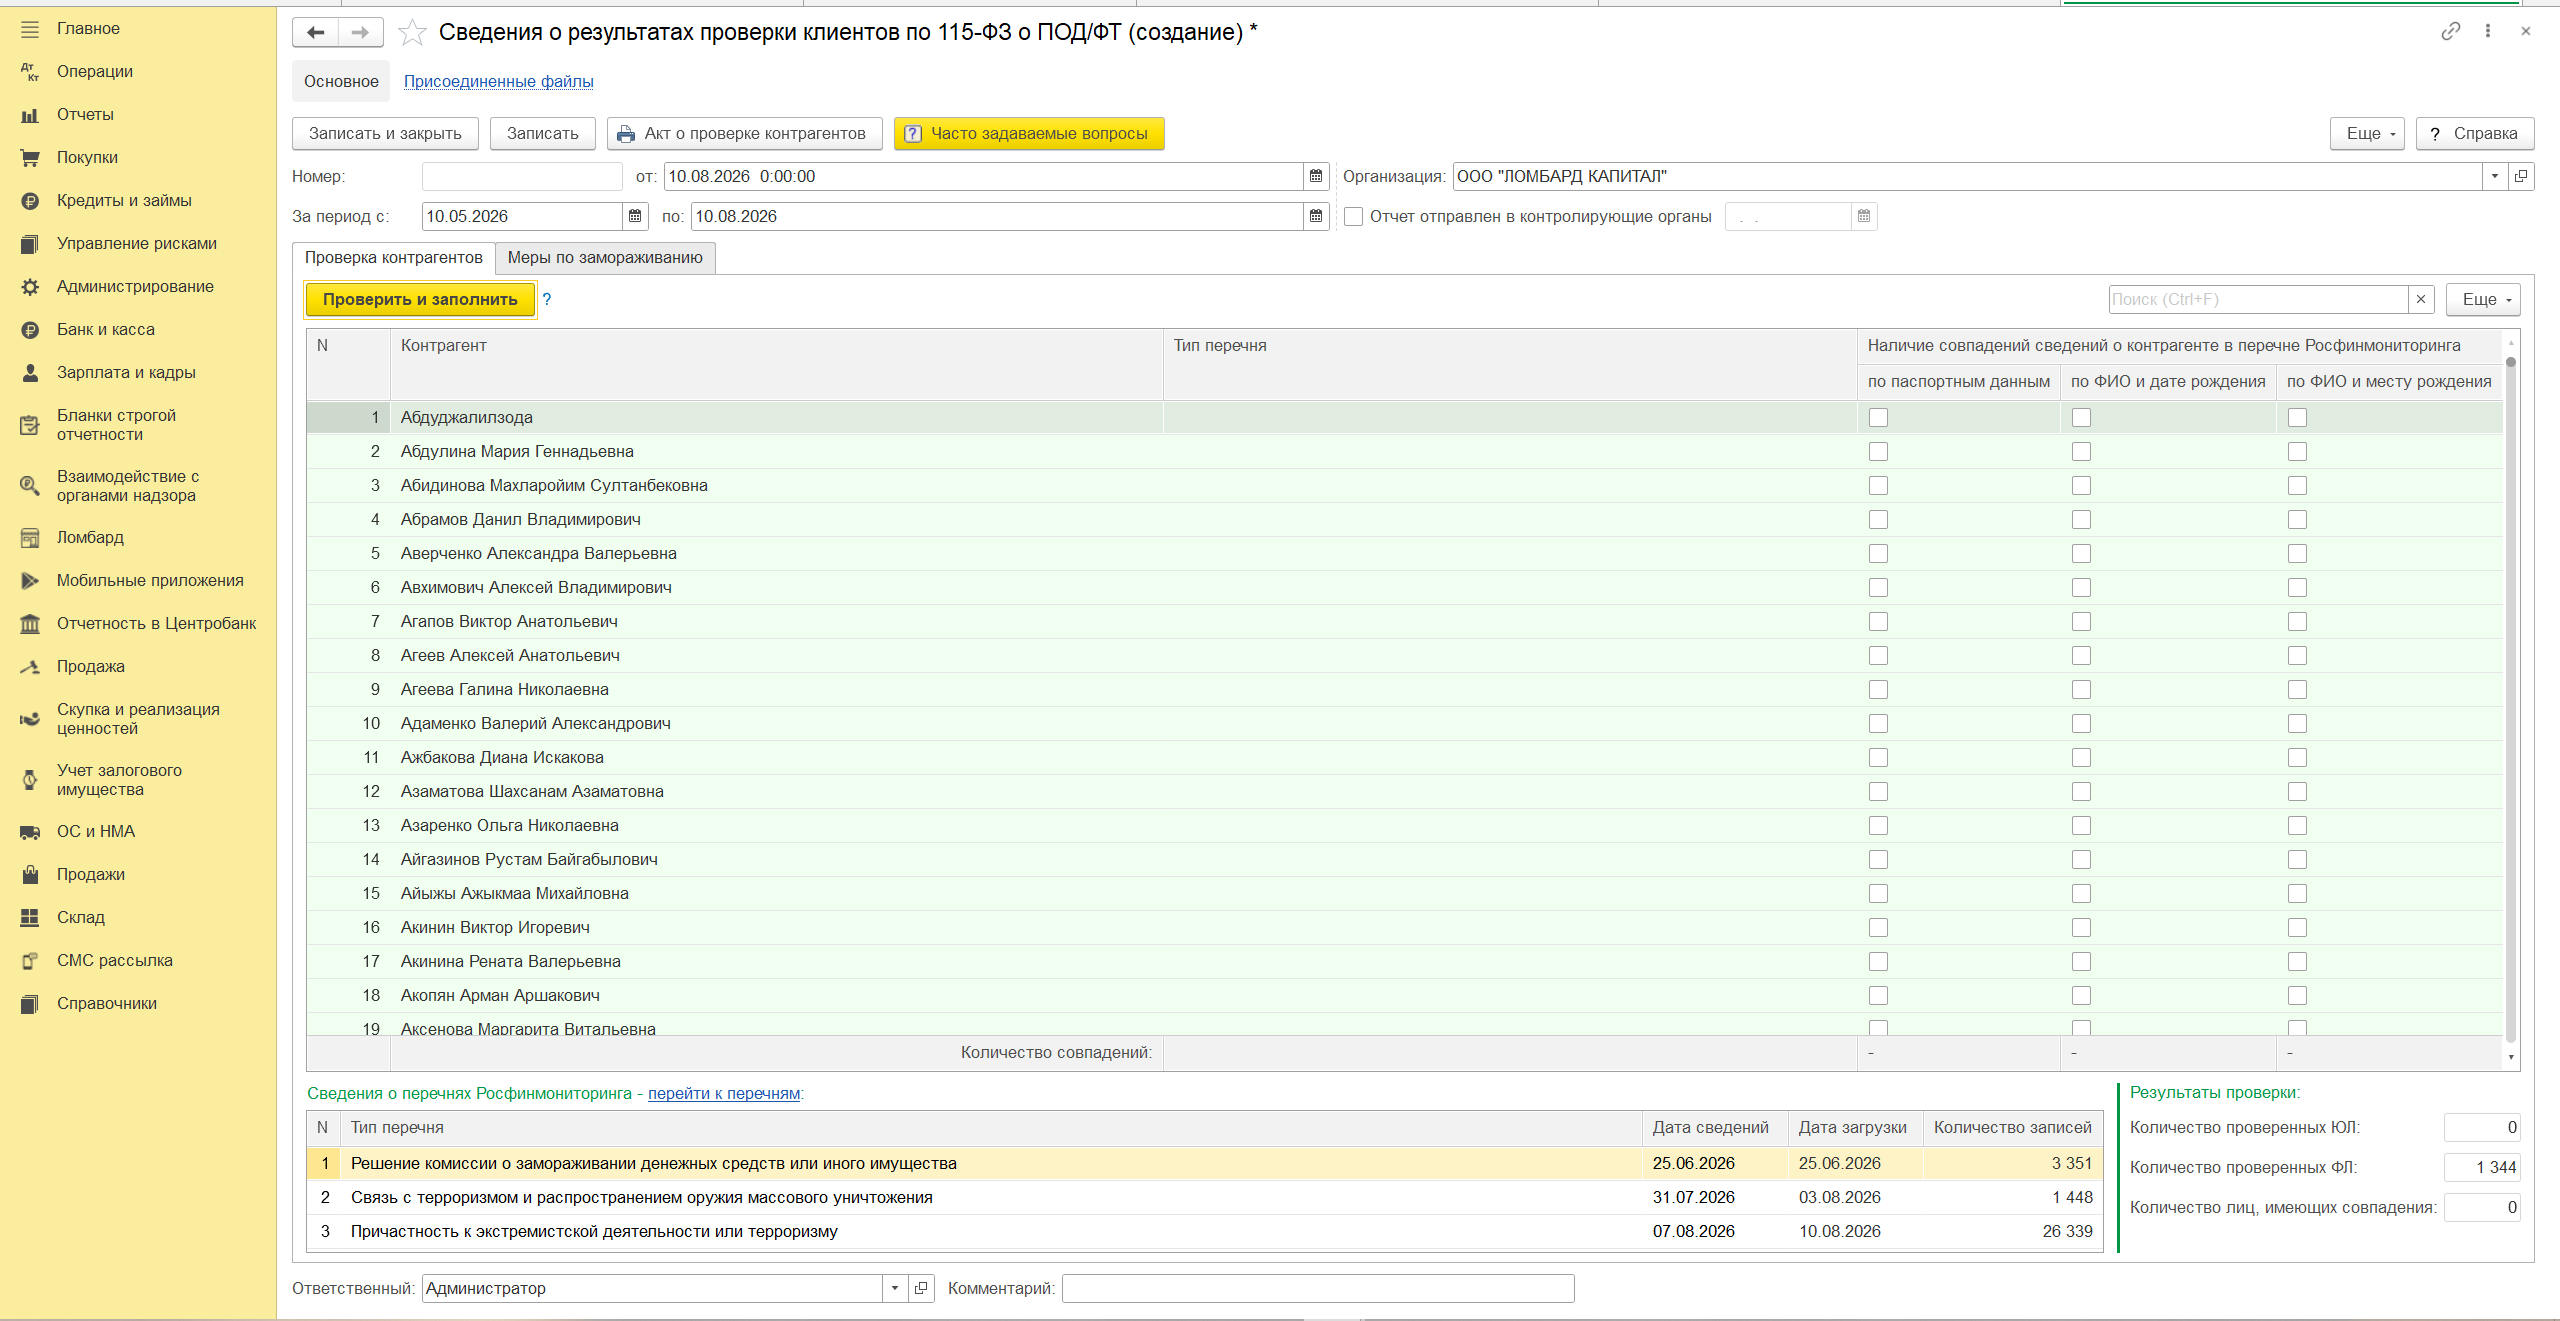
Task: Focus the Поиск (Ctrl+F) search field
Action: (x=2258, y=299)
